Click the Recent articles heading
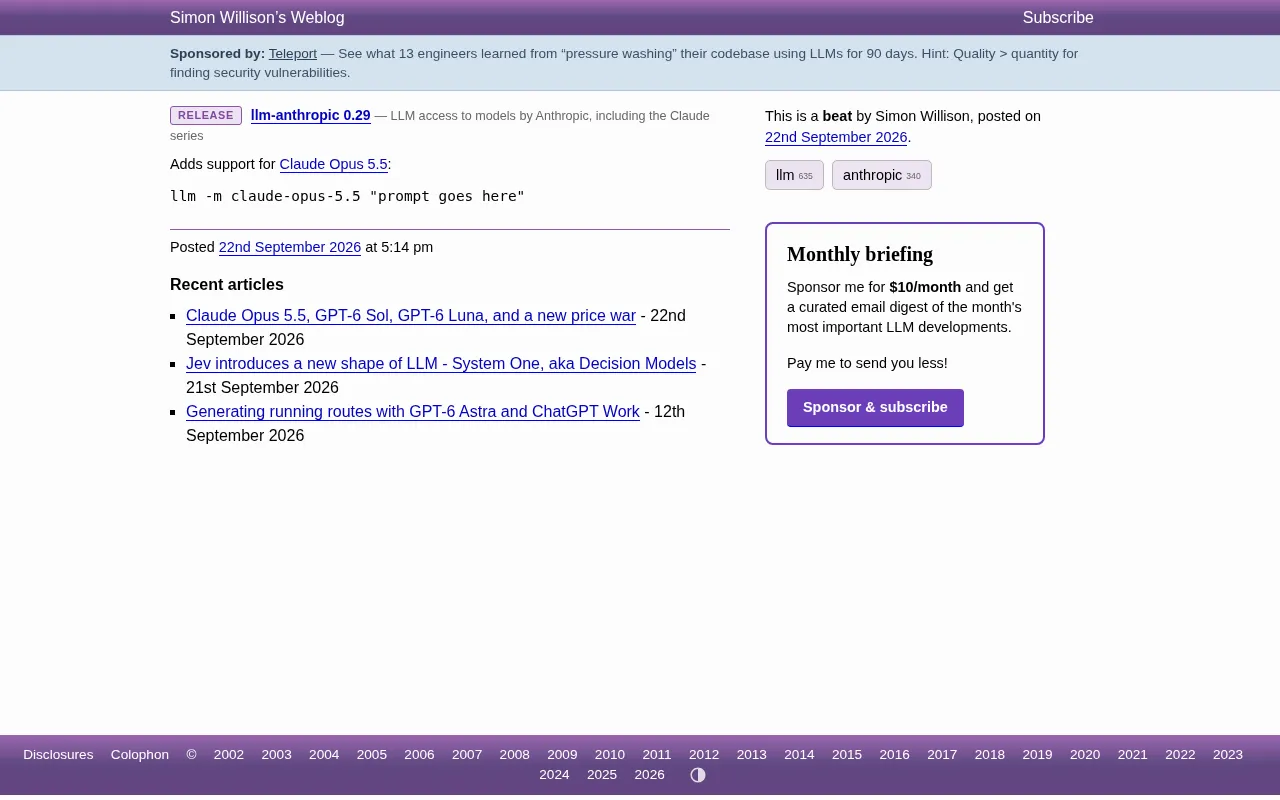 point(227,285)
